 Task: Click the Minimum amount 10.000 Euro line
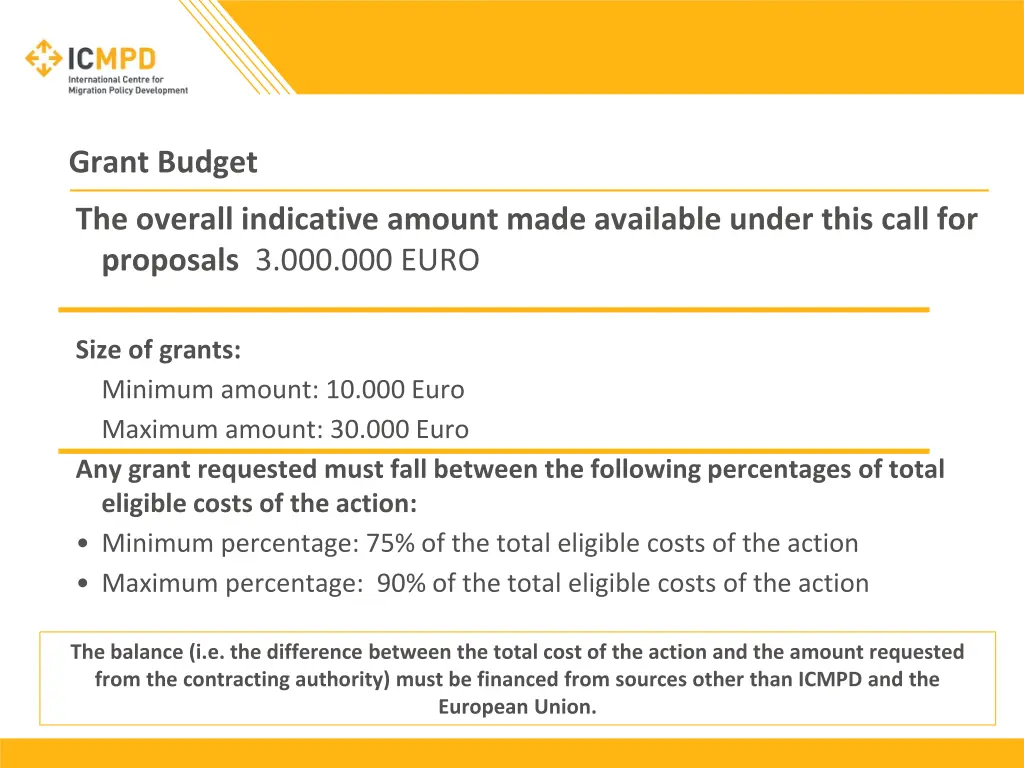click(x=283, y=389)
